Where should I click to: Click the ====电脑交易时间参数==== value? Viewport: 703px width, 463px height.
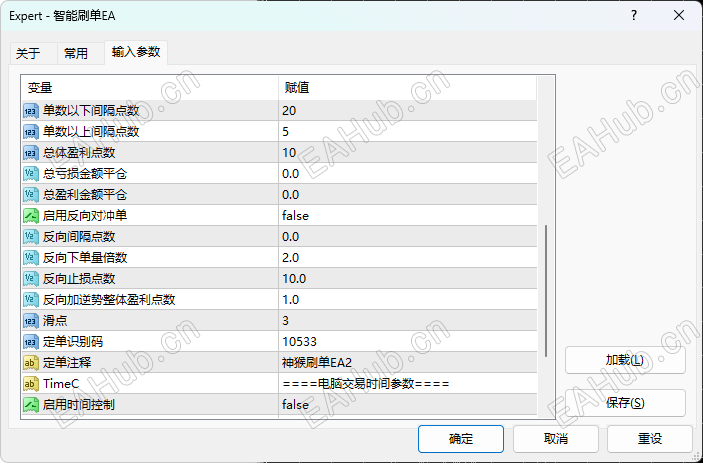click(408, 384)
